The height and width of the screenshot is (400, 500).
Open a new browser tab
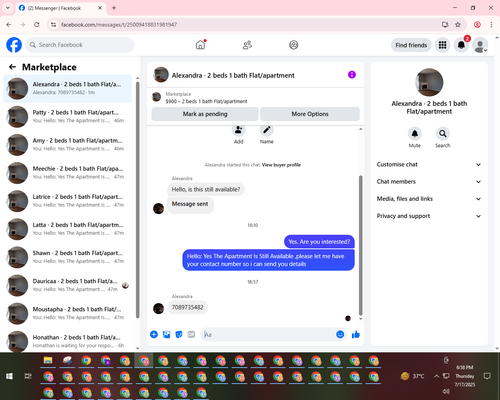[114, 8]
